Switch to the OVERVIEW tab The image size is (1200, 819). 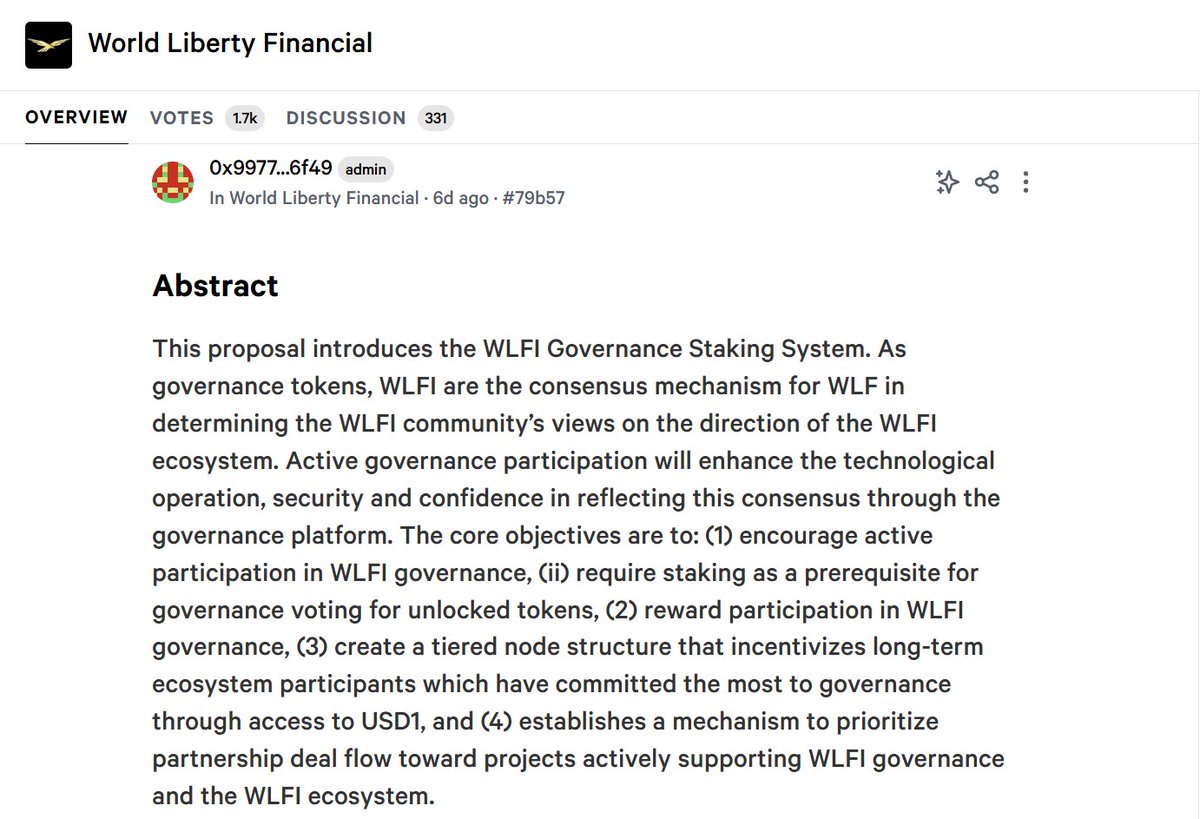(76, 117)
